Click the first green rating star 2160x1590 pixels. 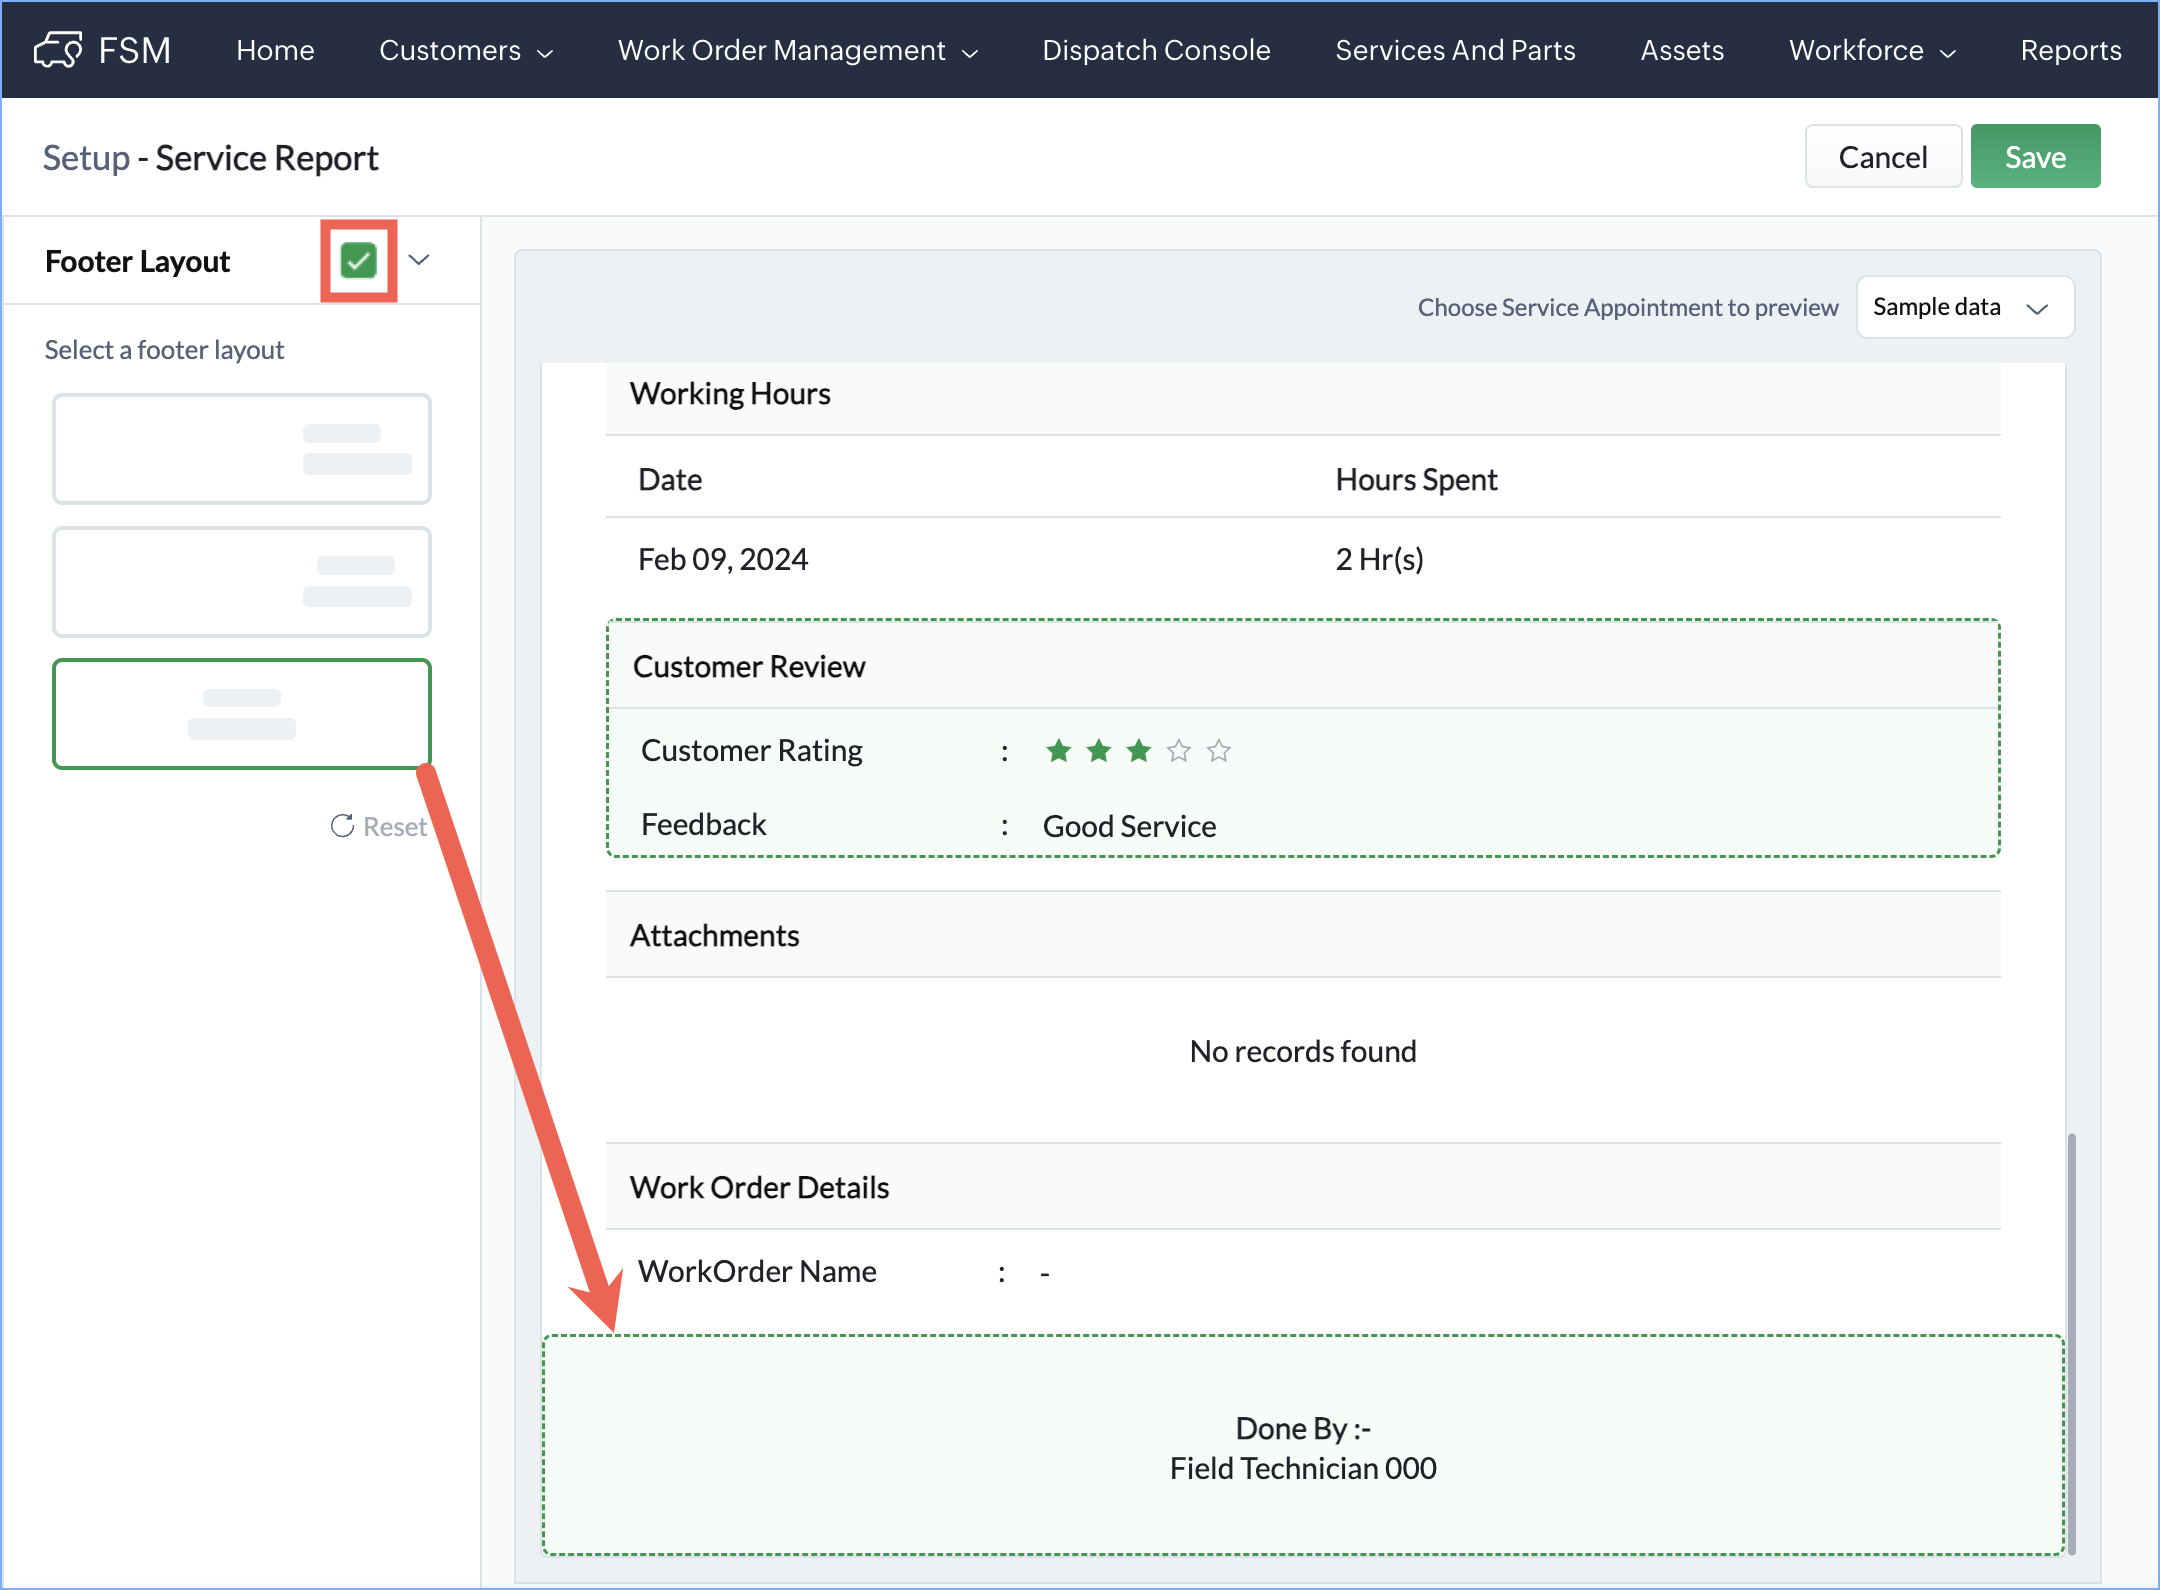(x=1058, y=750)
